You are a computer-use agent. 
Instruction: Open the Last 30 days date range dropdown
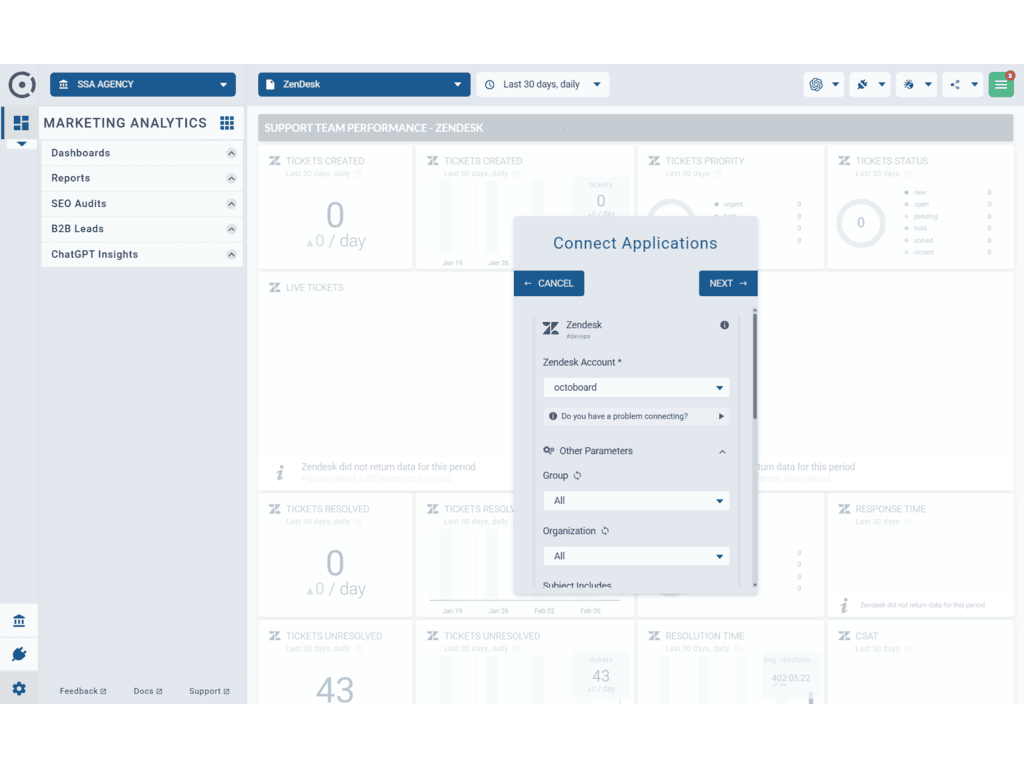tap(543, 85)
